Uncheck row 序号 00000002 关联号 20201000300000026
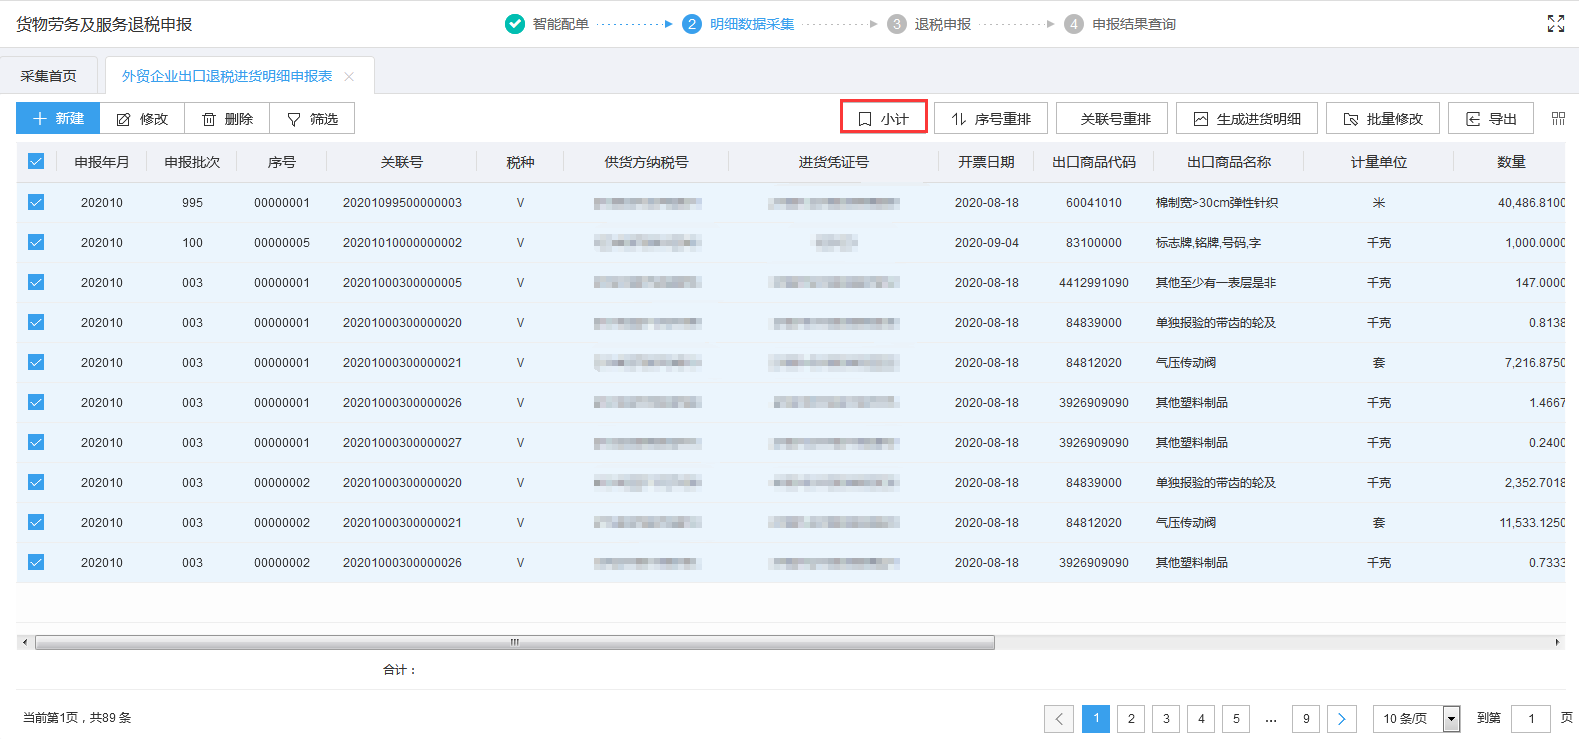Viewport: 1579px width, 739px height. coord(36,562)
